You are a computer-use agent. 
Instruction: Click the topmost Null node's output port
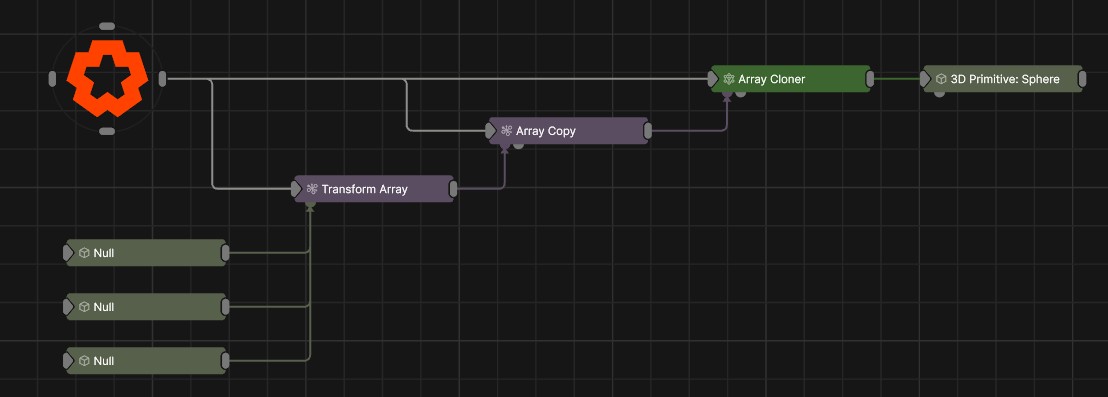pos(225,253)
